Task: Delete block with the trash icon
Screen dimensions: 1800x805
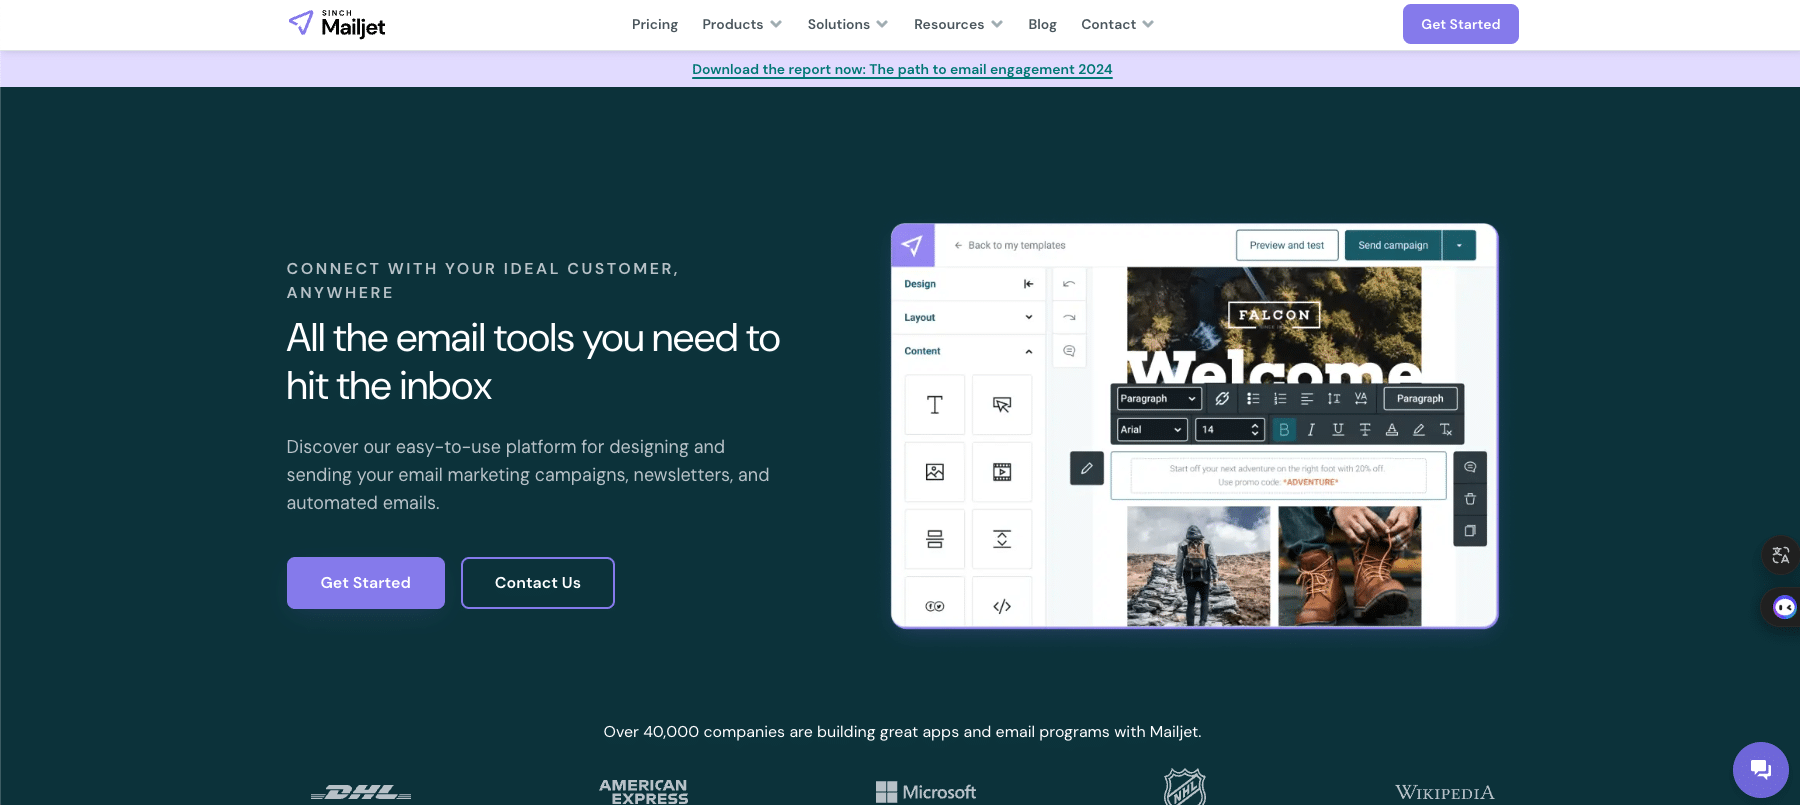Action: click(1470, 499)
